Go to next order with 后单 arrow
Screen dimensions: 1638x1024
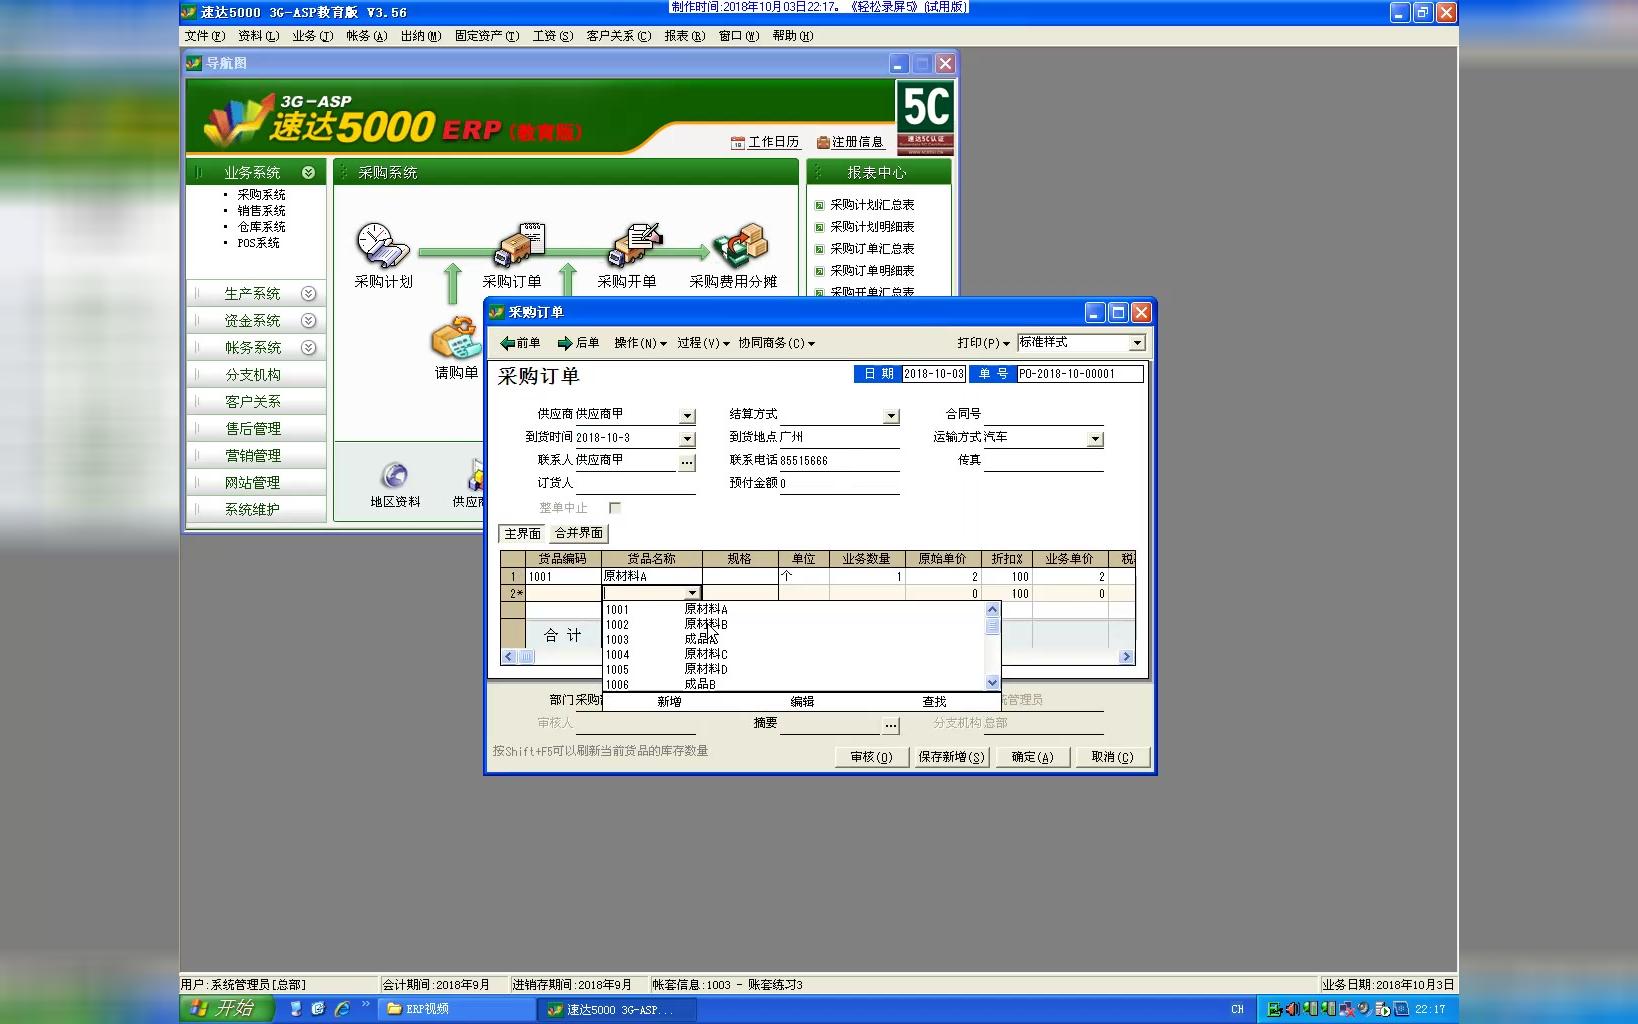578,343
